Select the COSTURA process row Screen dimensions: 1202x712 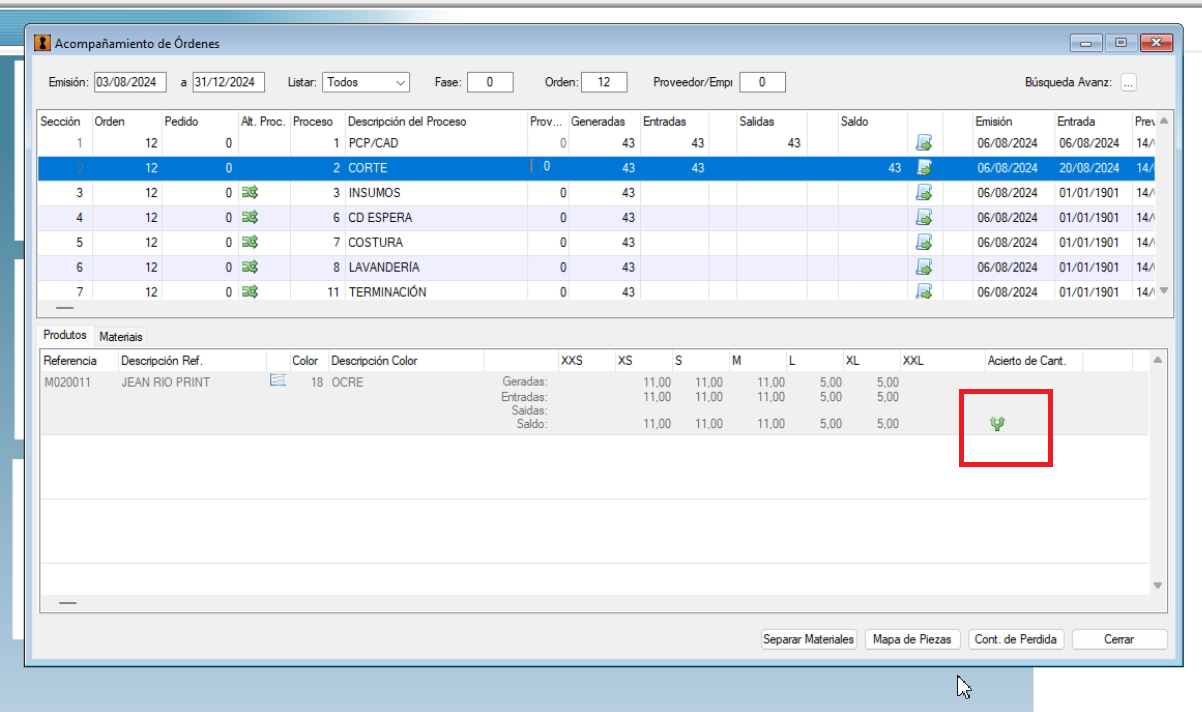click(x=596, y=242)
